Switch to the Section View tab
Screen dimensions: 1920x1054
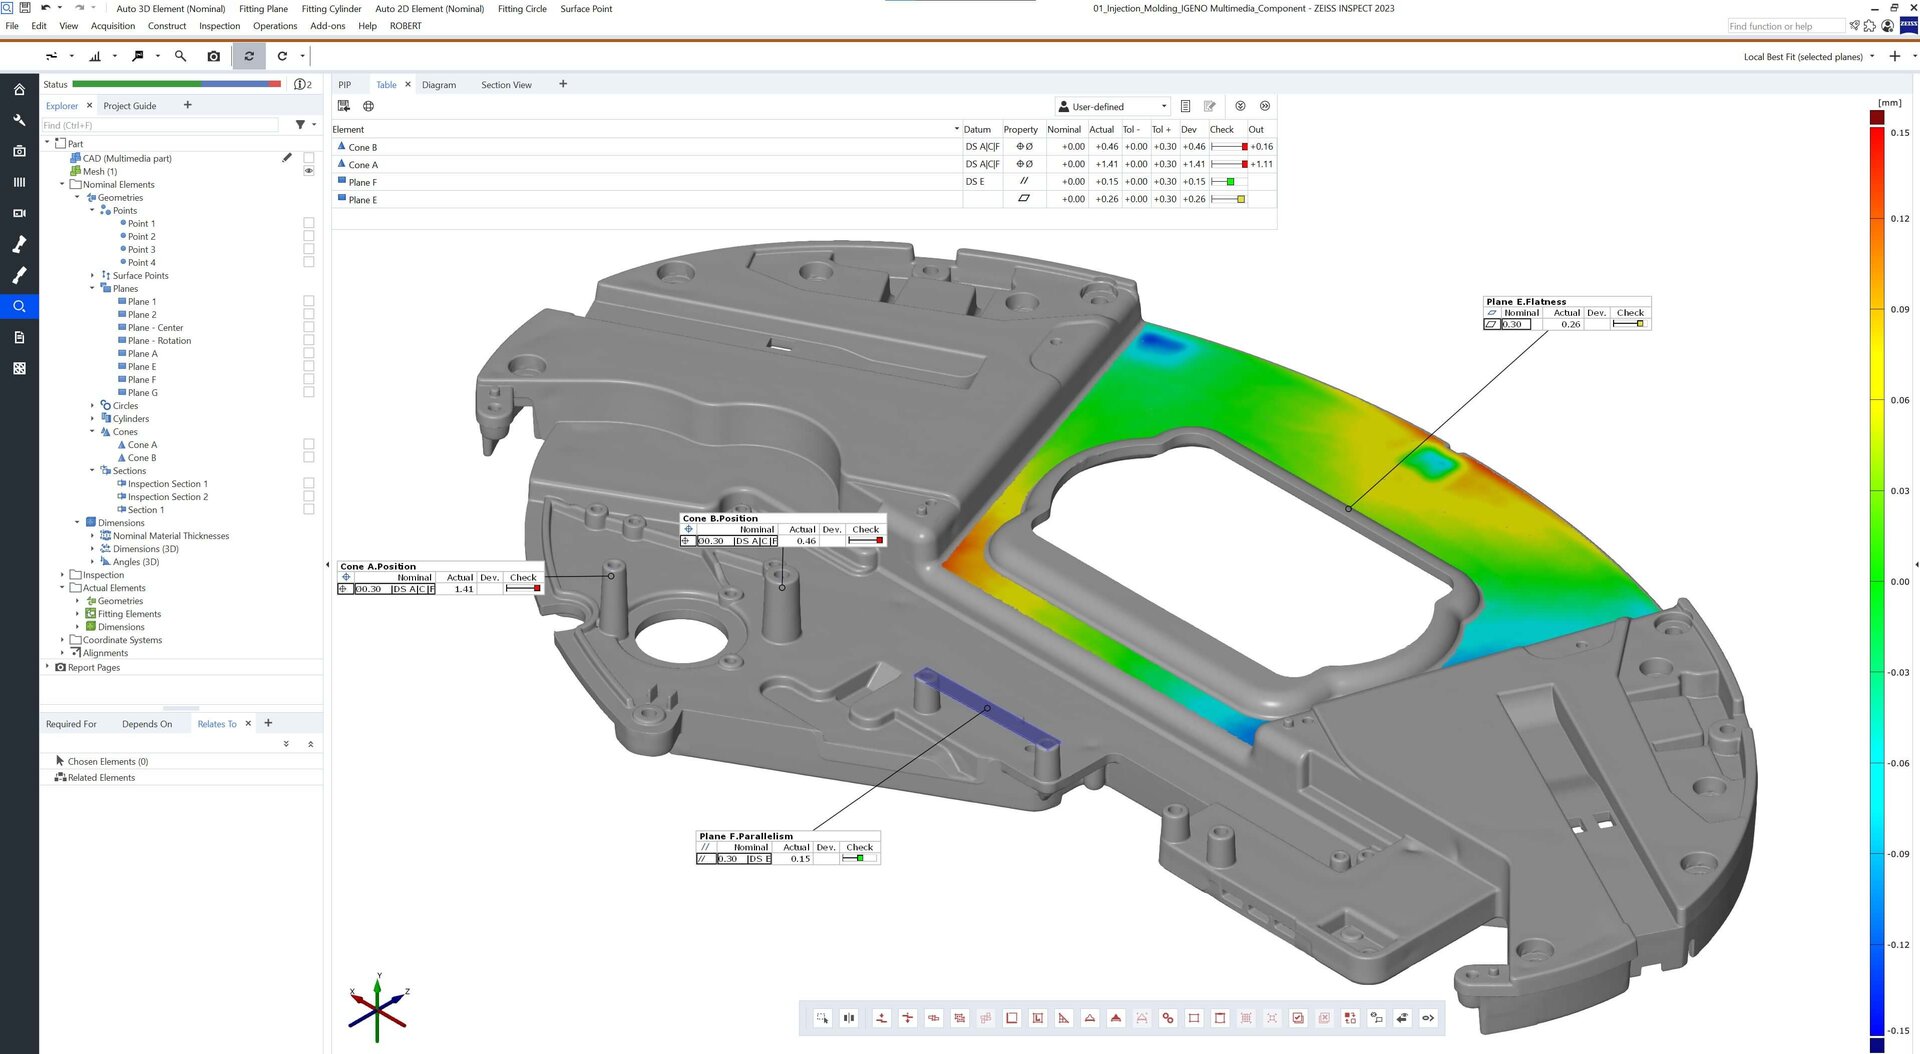point(506,85)
